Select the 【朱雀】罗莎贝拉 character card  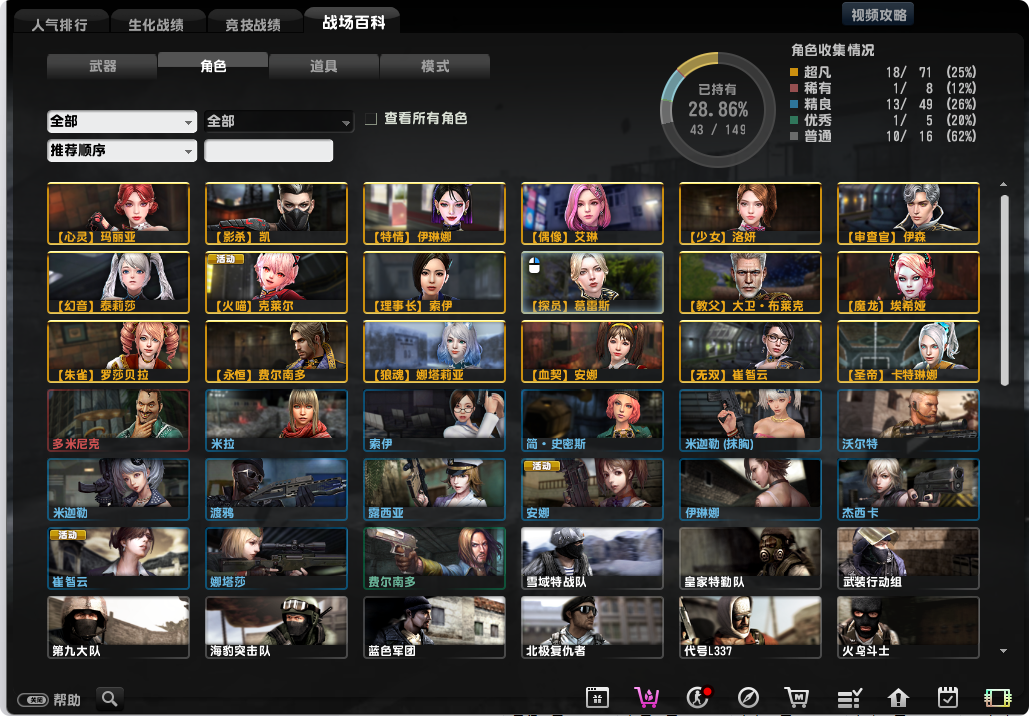(119, 351)
